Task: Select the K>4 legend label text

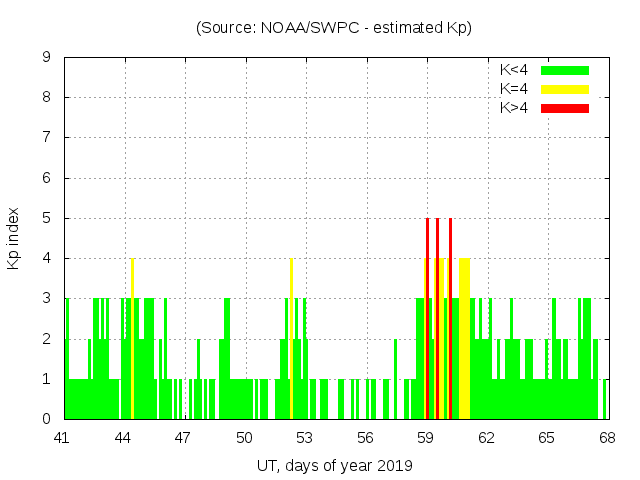Action: click(x=514, y=108)
